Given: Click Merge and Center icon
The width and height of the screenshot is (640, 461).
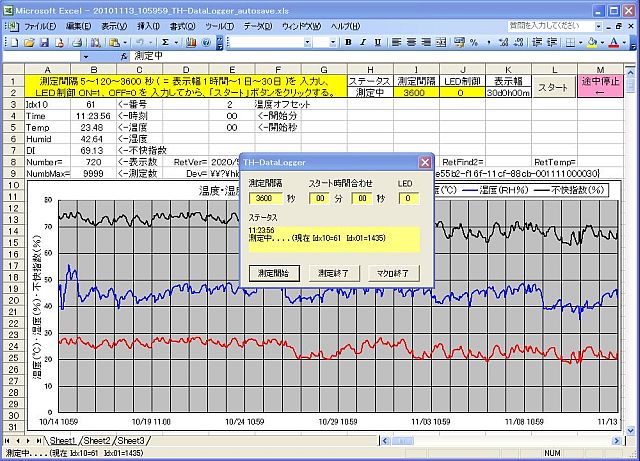Looking at the screenshot, I should tap(441, 42).
